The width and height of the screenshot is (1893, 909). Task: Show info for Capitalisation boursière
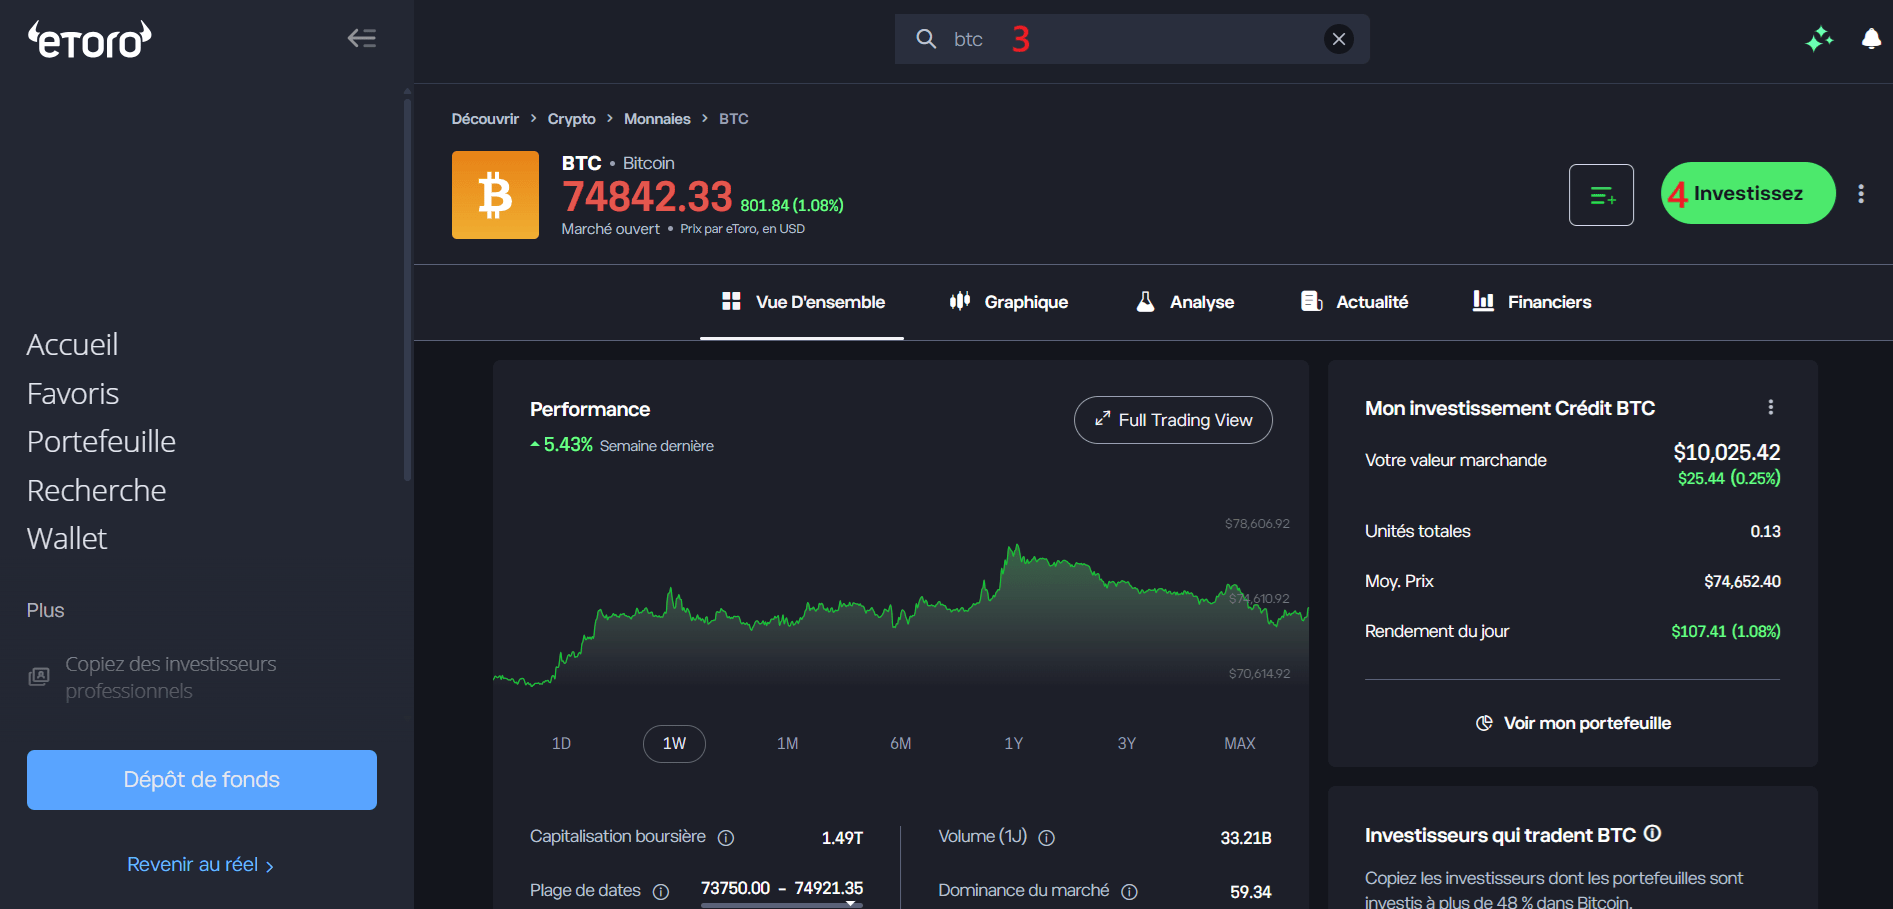pos(726,838)
